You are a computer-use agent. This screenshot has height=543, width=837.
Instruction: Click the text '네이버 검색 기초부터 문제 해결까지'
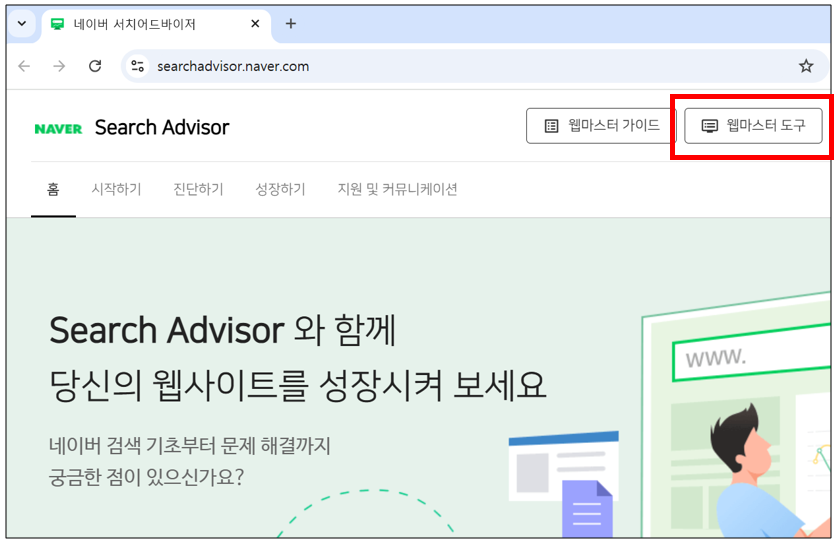(190, 445)
